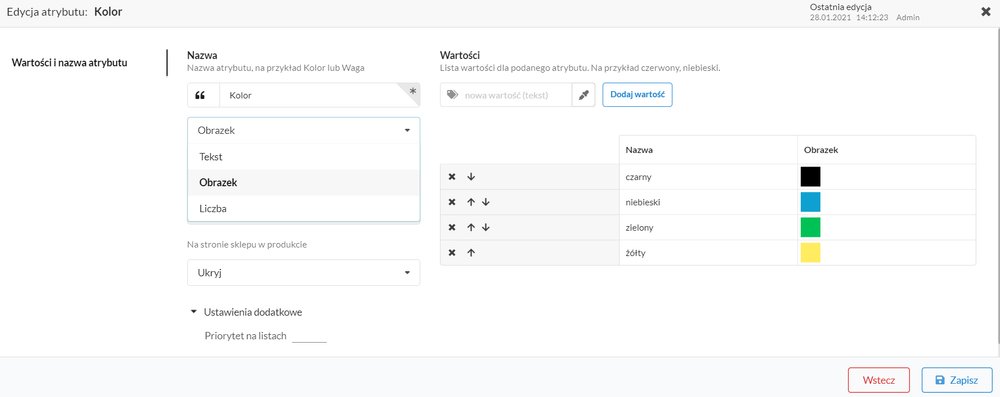This screenshot has height=397, width=1000.
Task: Click the zielony name cell
Action: tap(708, 228)
